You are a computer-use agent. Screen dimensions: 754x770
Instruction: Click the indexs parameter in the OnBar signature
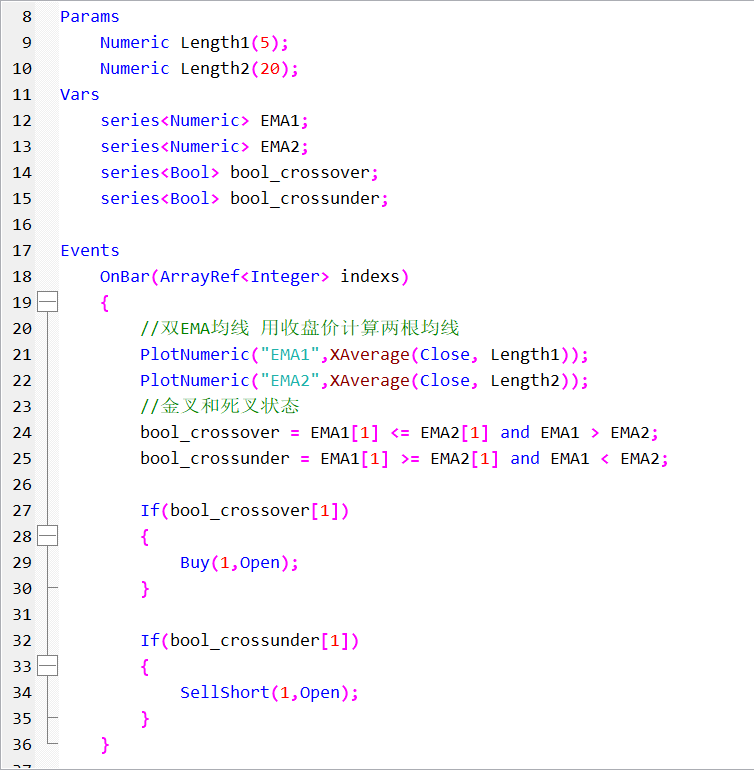pyautogui.click(x=370, y=276)
